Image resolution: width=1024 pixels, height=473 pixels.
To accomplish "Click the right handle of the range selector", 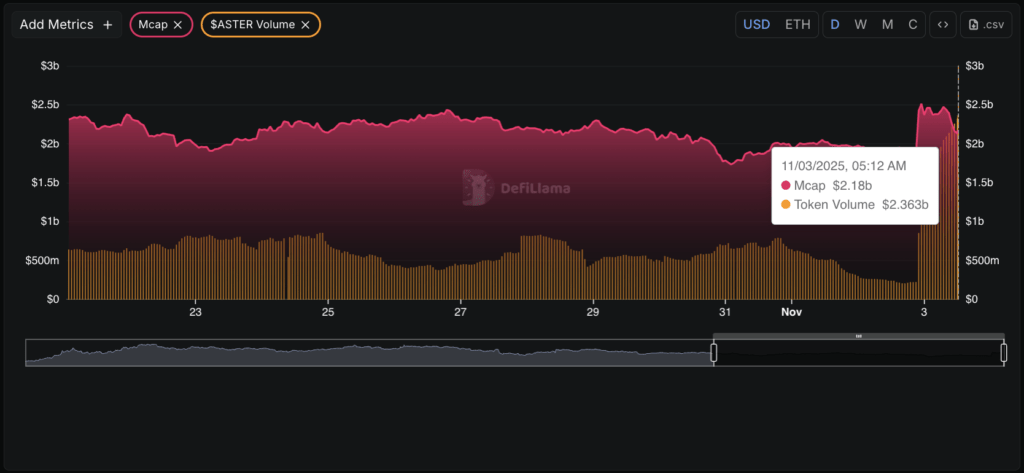I will click(1003, 352).
